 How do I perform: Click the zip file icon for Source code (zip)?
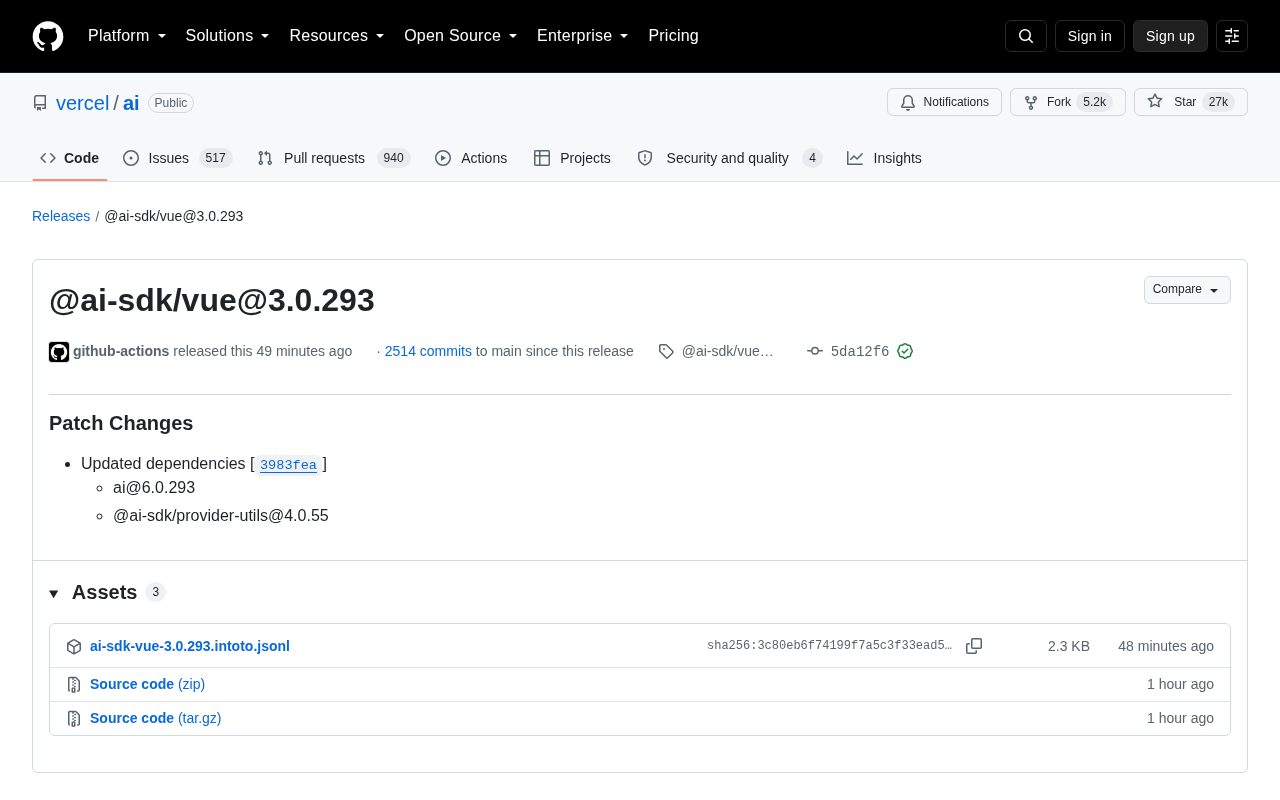[74, 685]
